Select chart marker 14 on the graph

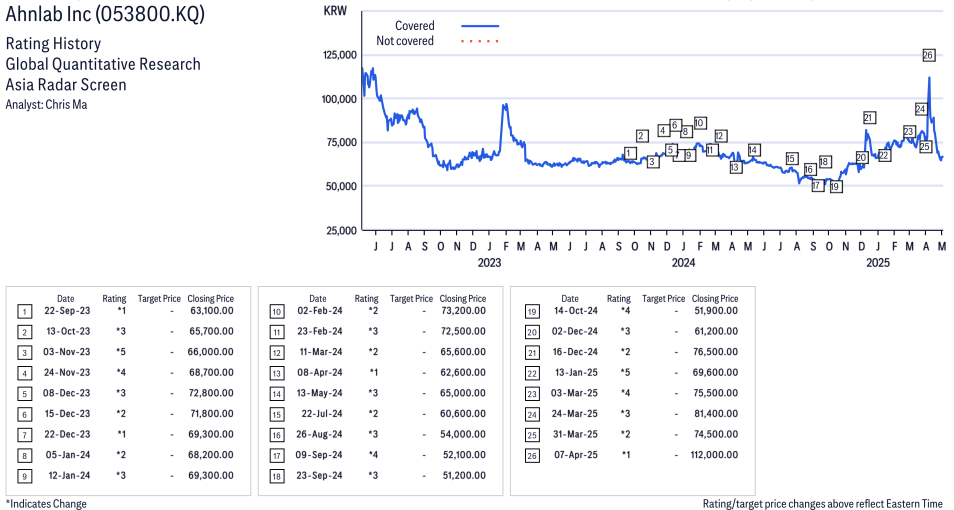point(753,150)
